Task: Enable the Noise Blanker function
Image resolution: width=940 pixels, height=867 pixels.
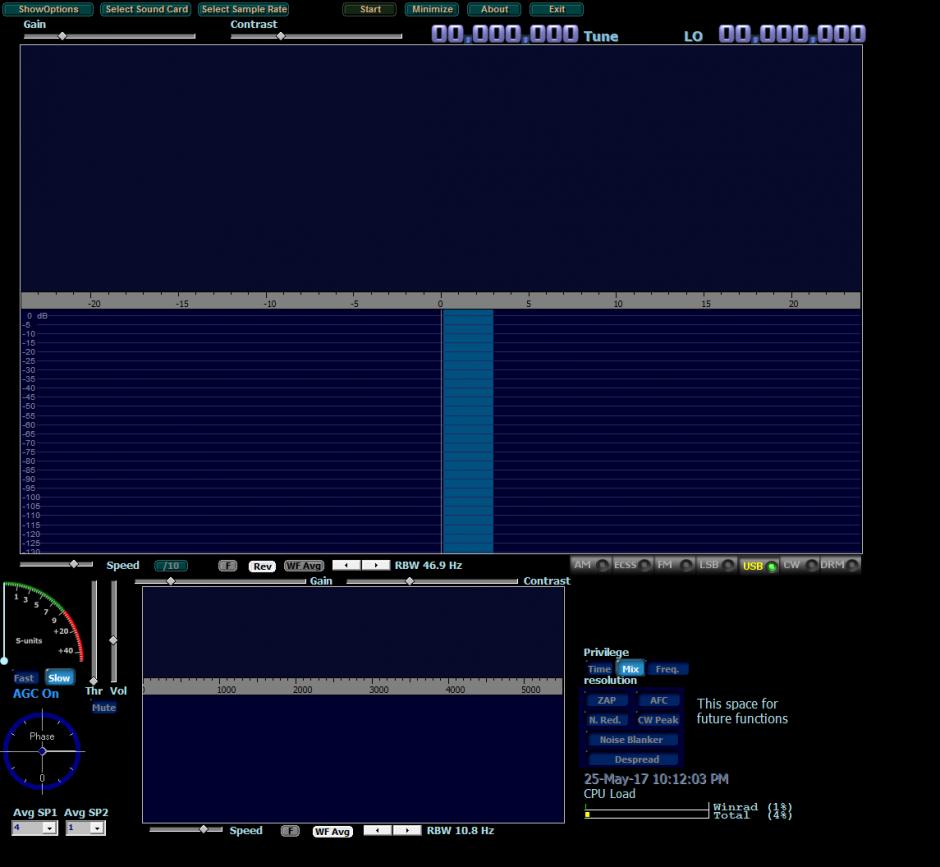Action: [x=631, y=740]
